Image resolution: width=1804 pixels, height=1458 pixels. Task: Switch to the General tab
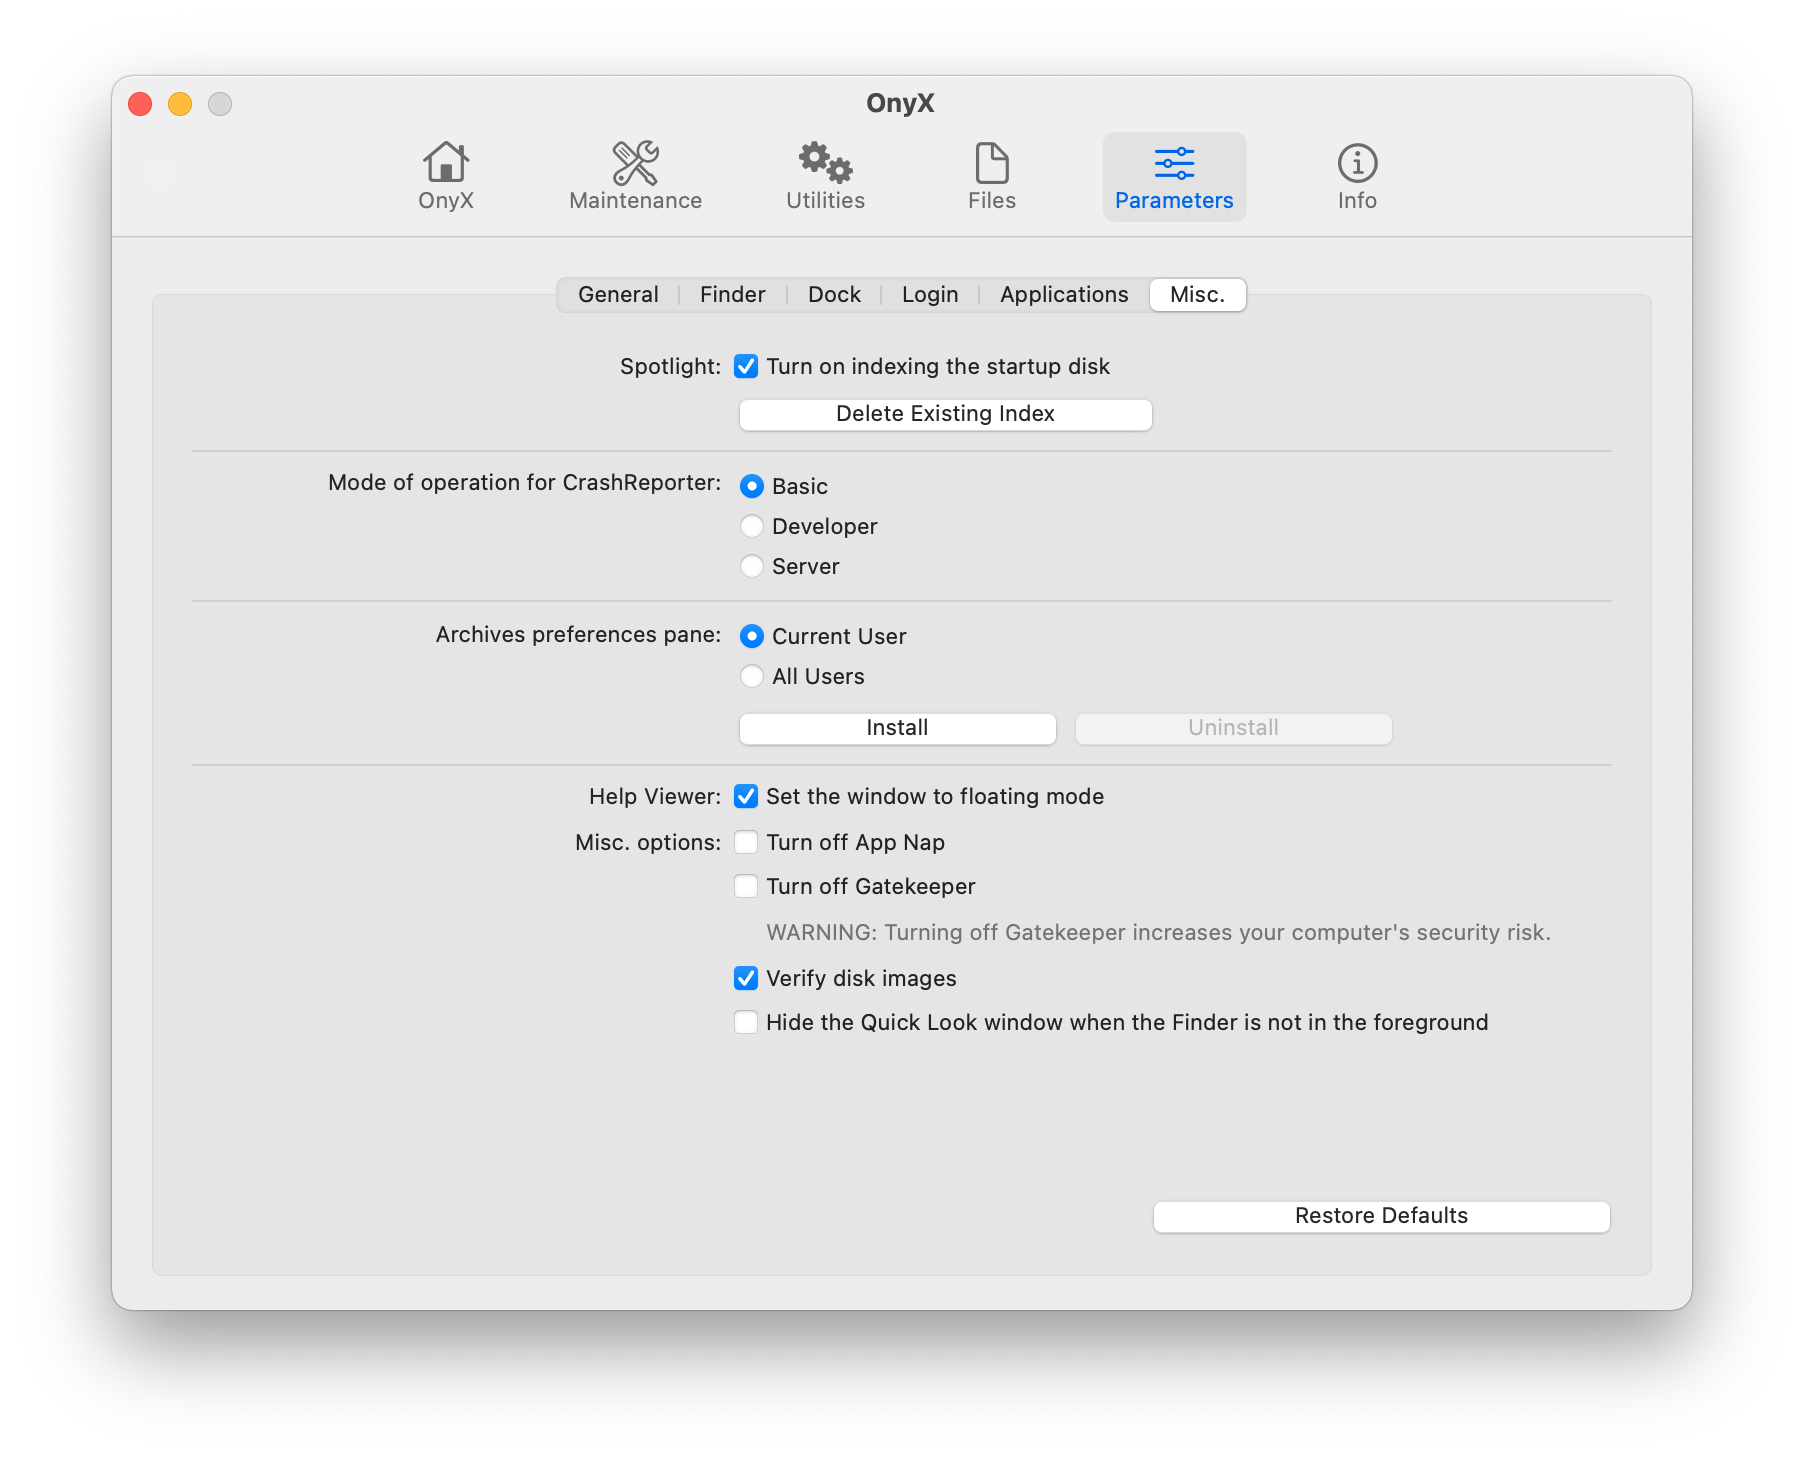click(x=618, y=295)
